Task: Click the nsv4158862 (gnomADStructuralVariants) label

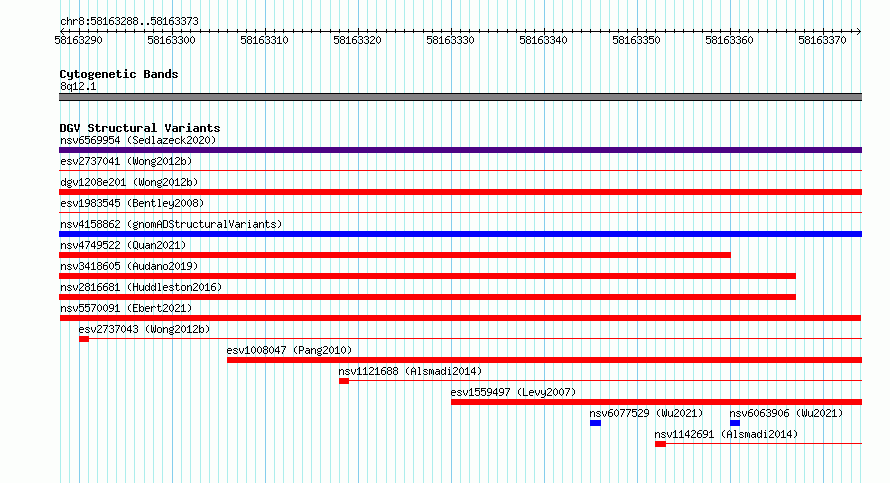Action: click(171, 224)
